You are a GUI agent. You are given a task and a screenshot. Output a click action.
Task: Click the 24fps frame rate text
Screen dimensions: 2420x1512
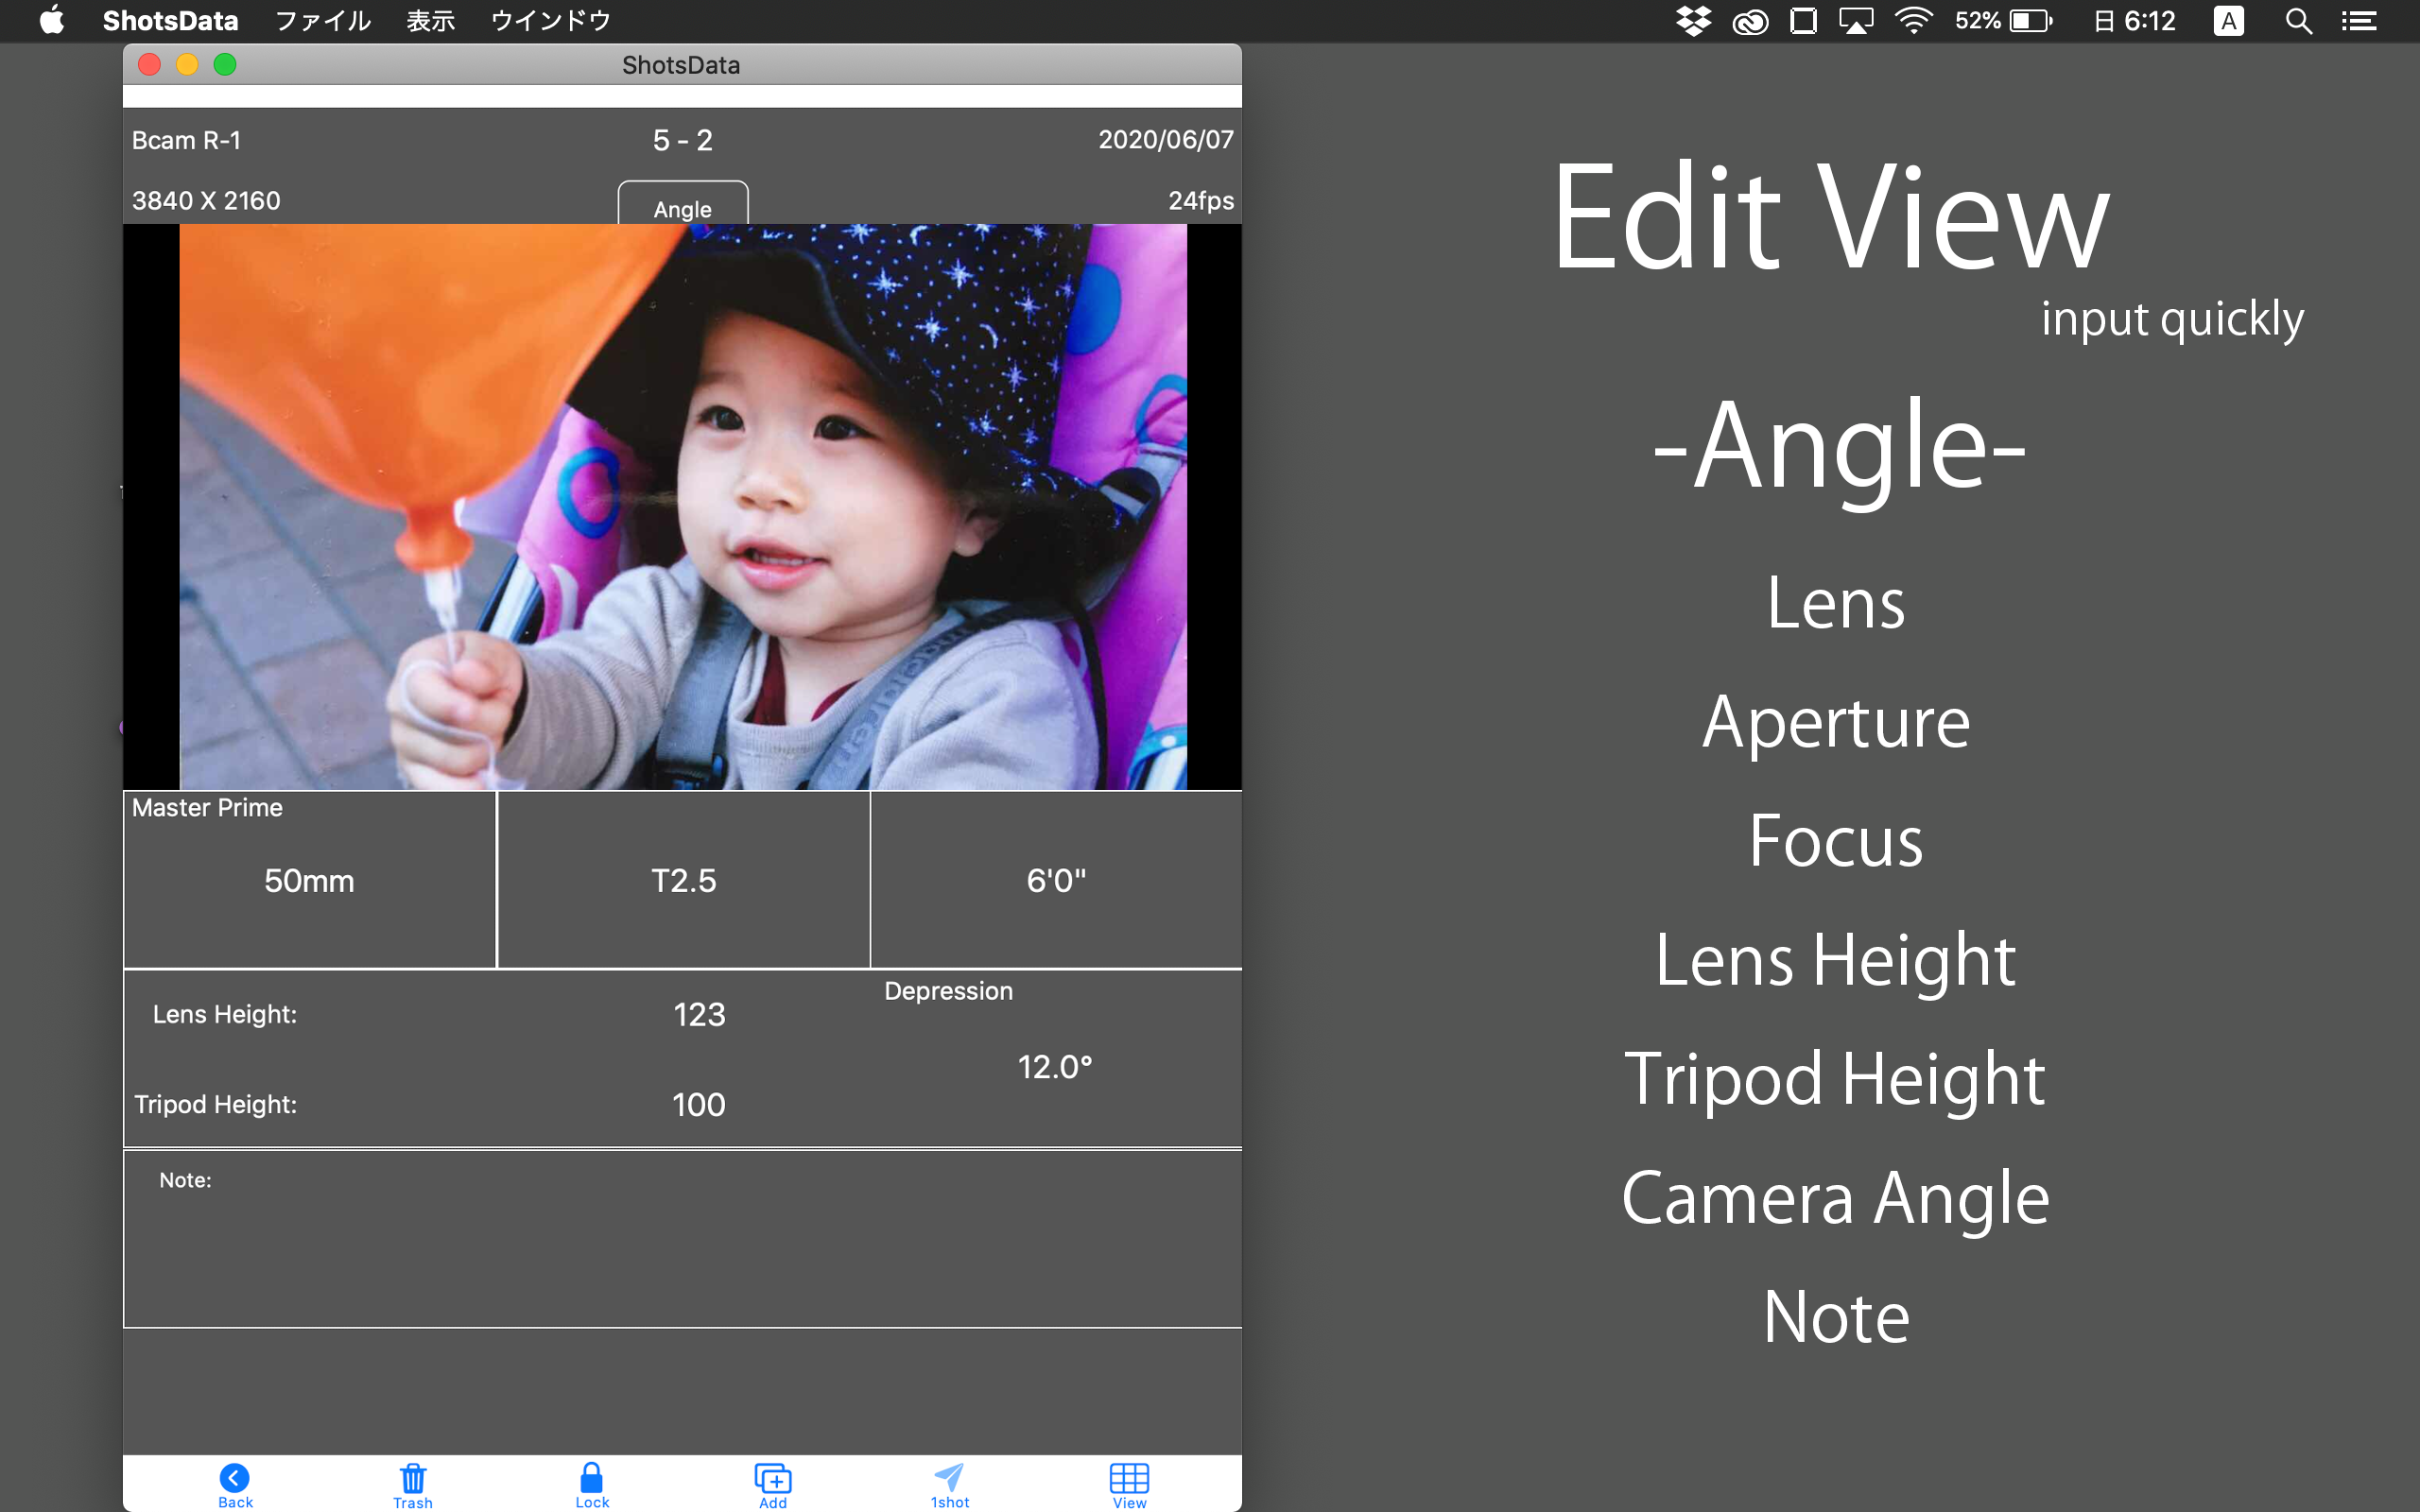(1201, 201)
